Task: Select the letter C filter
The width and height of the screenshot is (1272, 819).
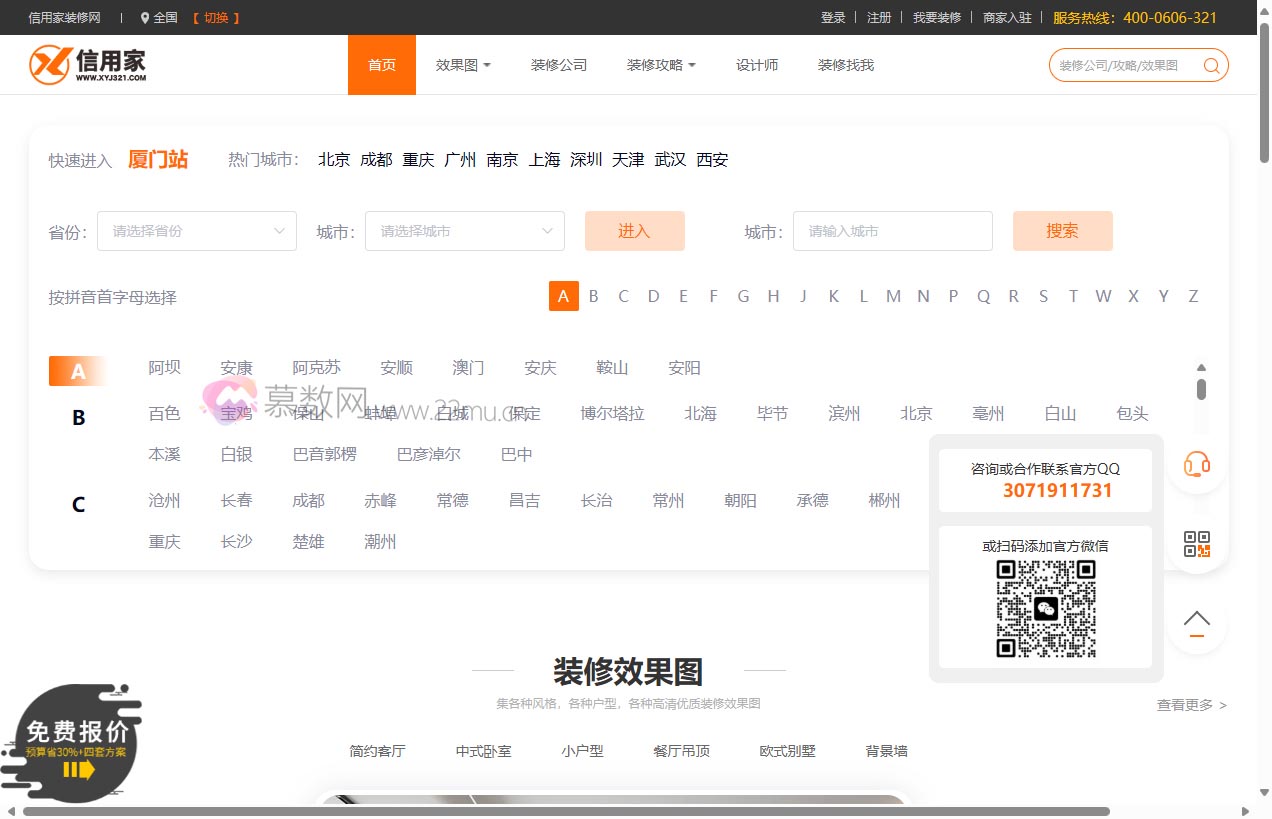Action: [623, 295]
